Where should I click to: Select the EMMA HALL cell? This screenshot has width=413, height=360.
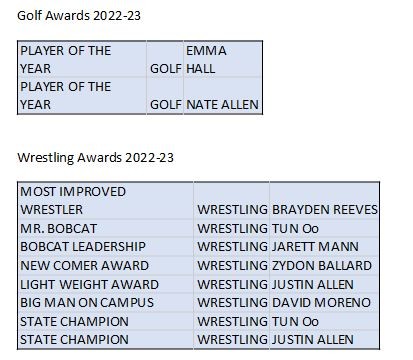(x=223, y=59)
